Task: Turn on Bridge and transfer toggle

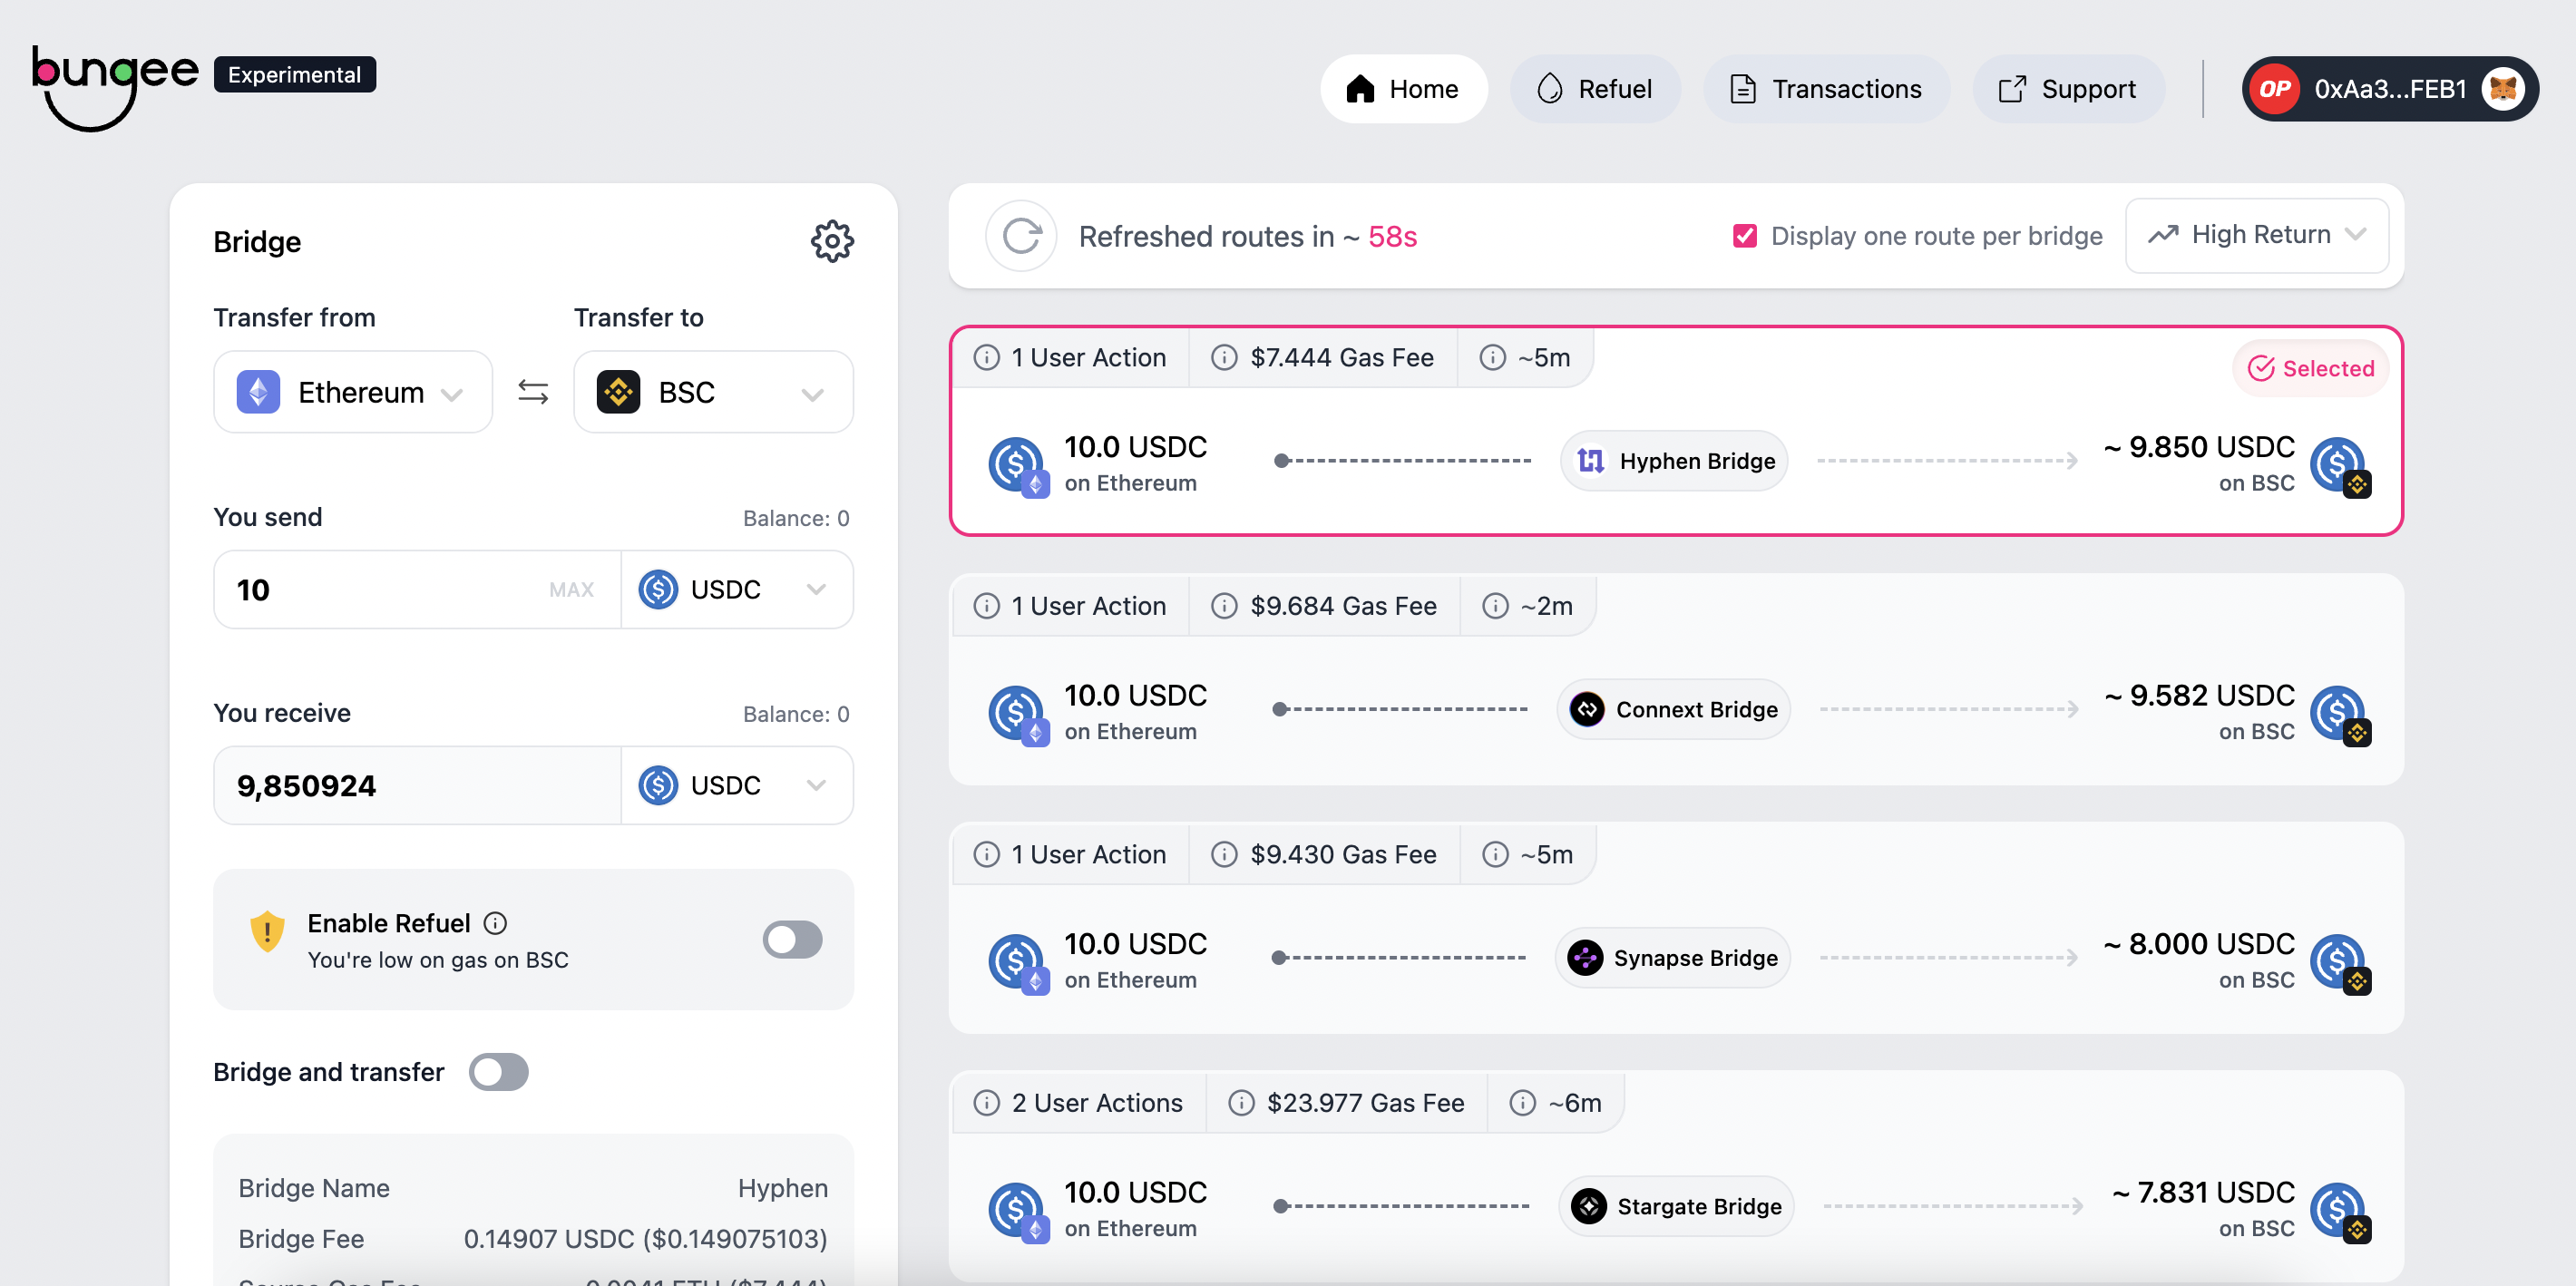Action: tap(498, 1072)
